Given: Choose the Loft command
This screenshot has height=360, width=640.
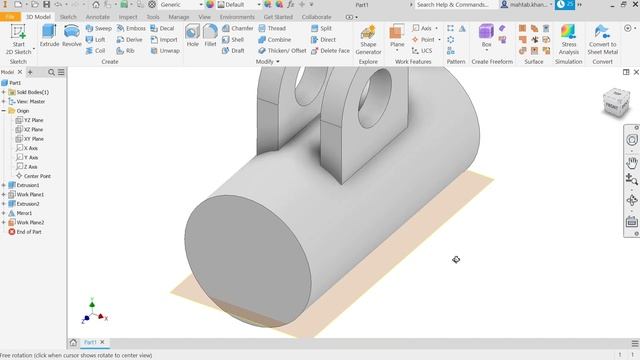Looking at the screenshot, I should click(x=96, y=40).
